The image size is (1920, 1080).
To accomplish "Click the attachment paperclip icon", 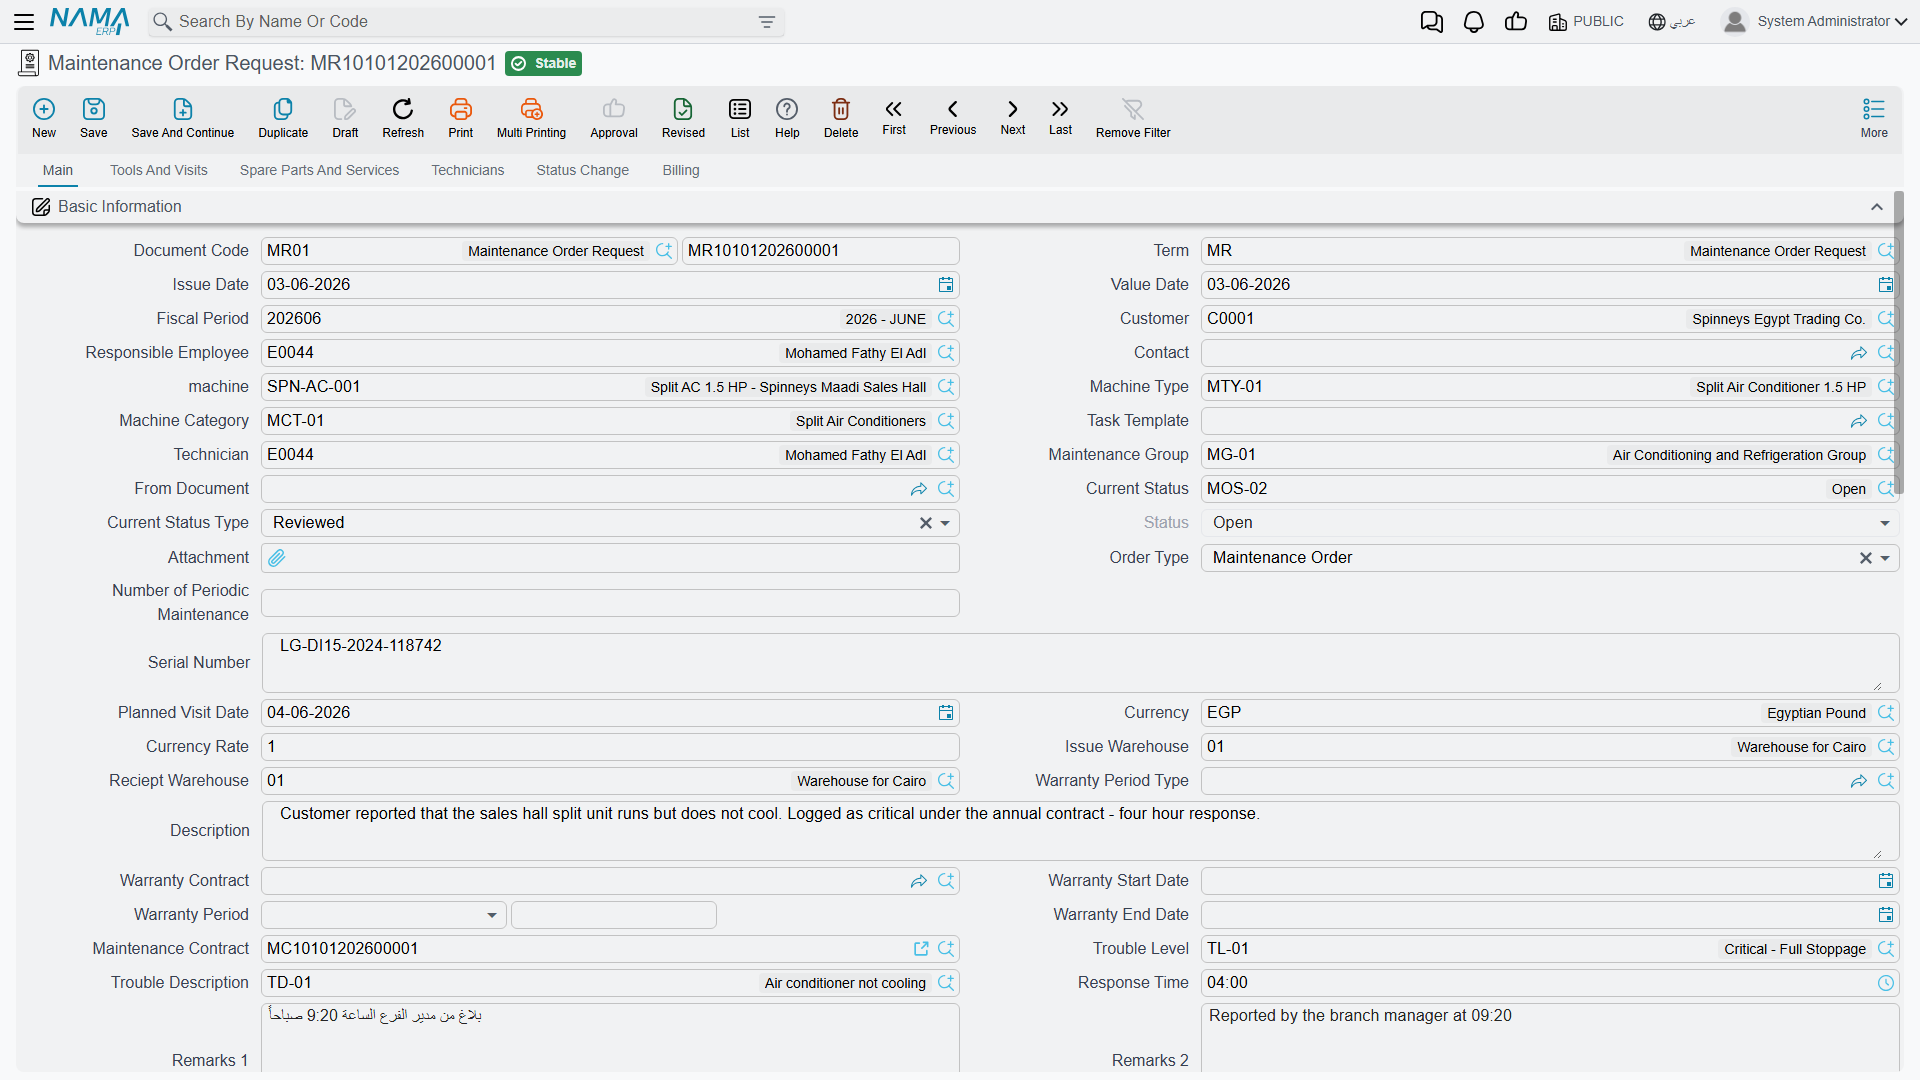I will tap(277, 558).
